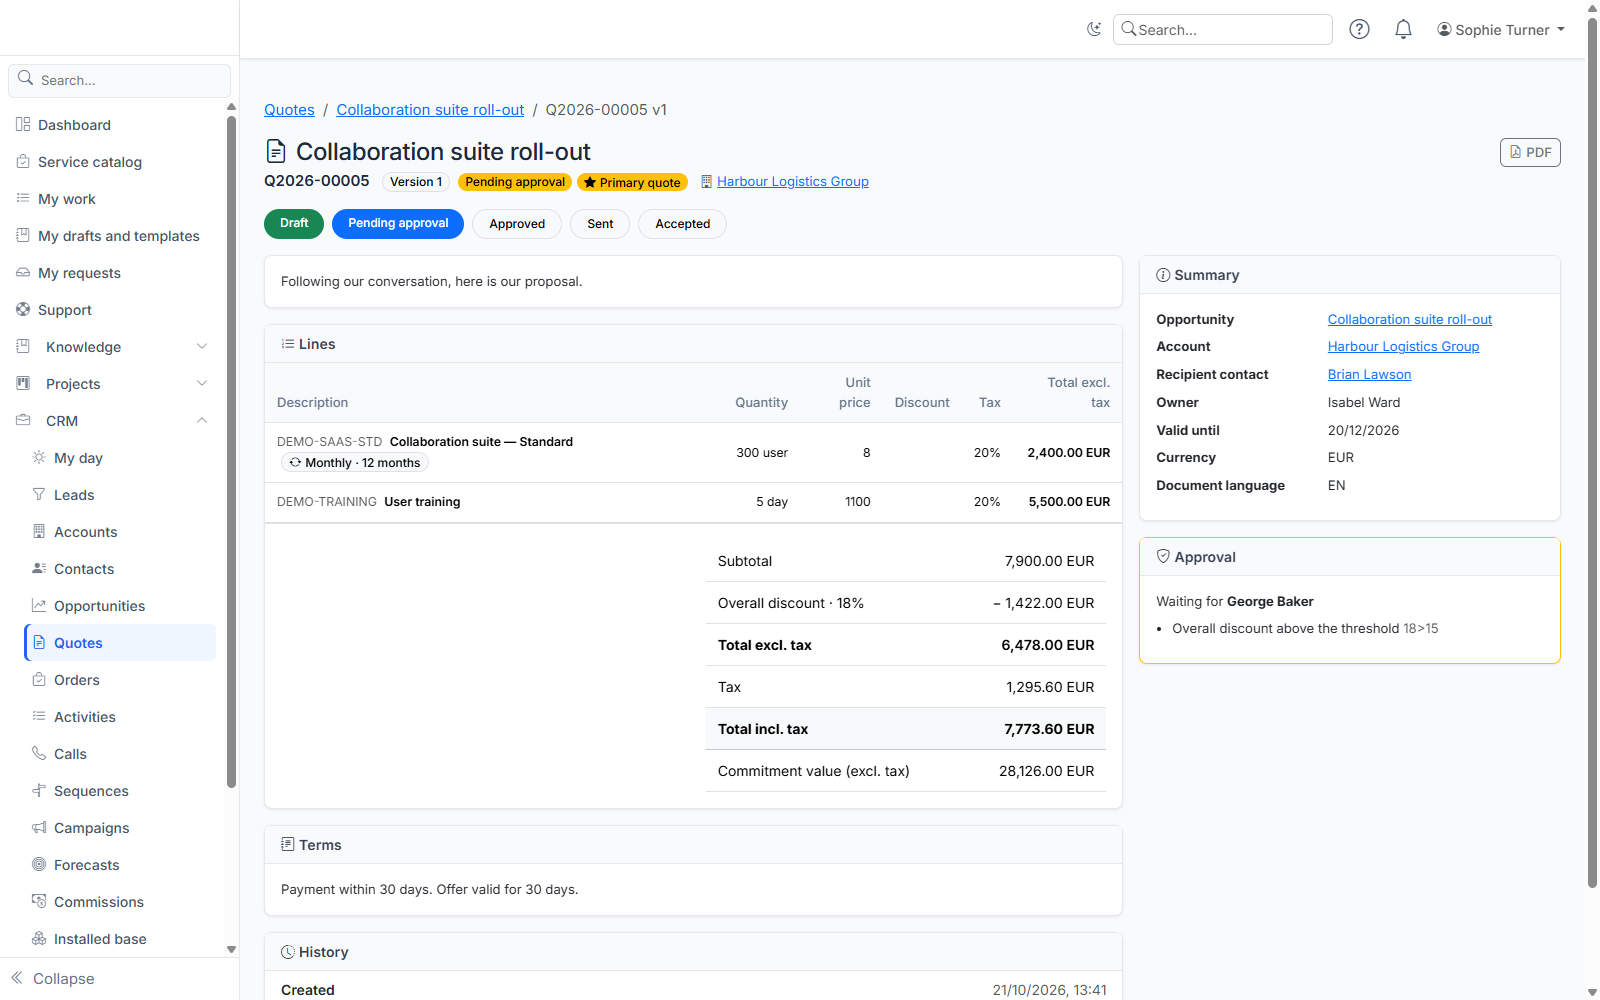The image size is (1600, 1000).
Task: Select the Sent status step
Action: 600,224
